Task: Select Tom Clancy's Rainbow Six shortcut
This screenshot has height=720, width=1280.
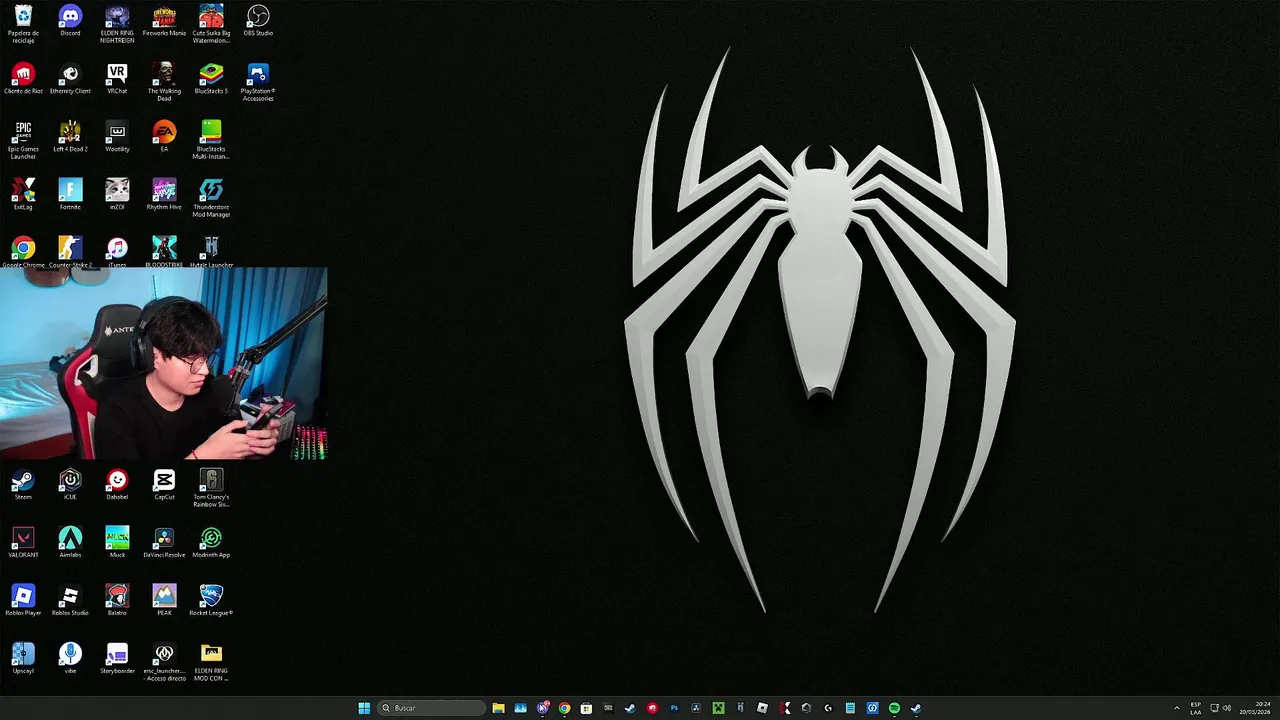Action: pyautogui.click(x=211, y=487)
